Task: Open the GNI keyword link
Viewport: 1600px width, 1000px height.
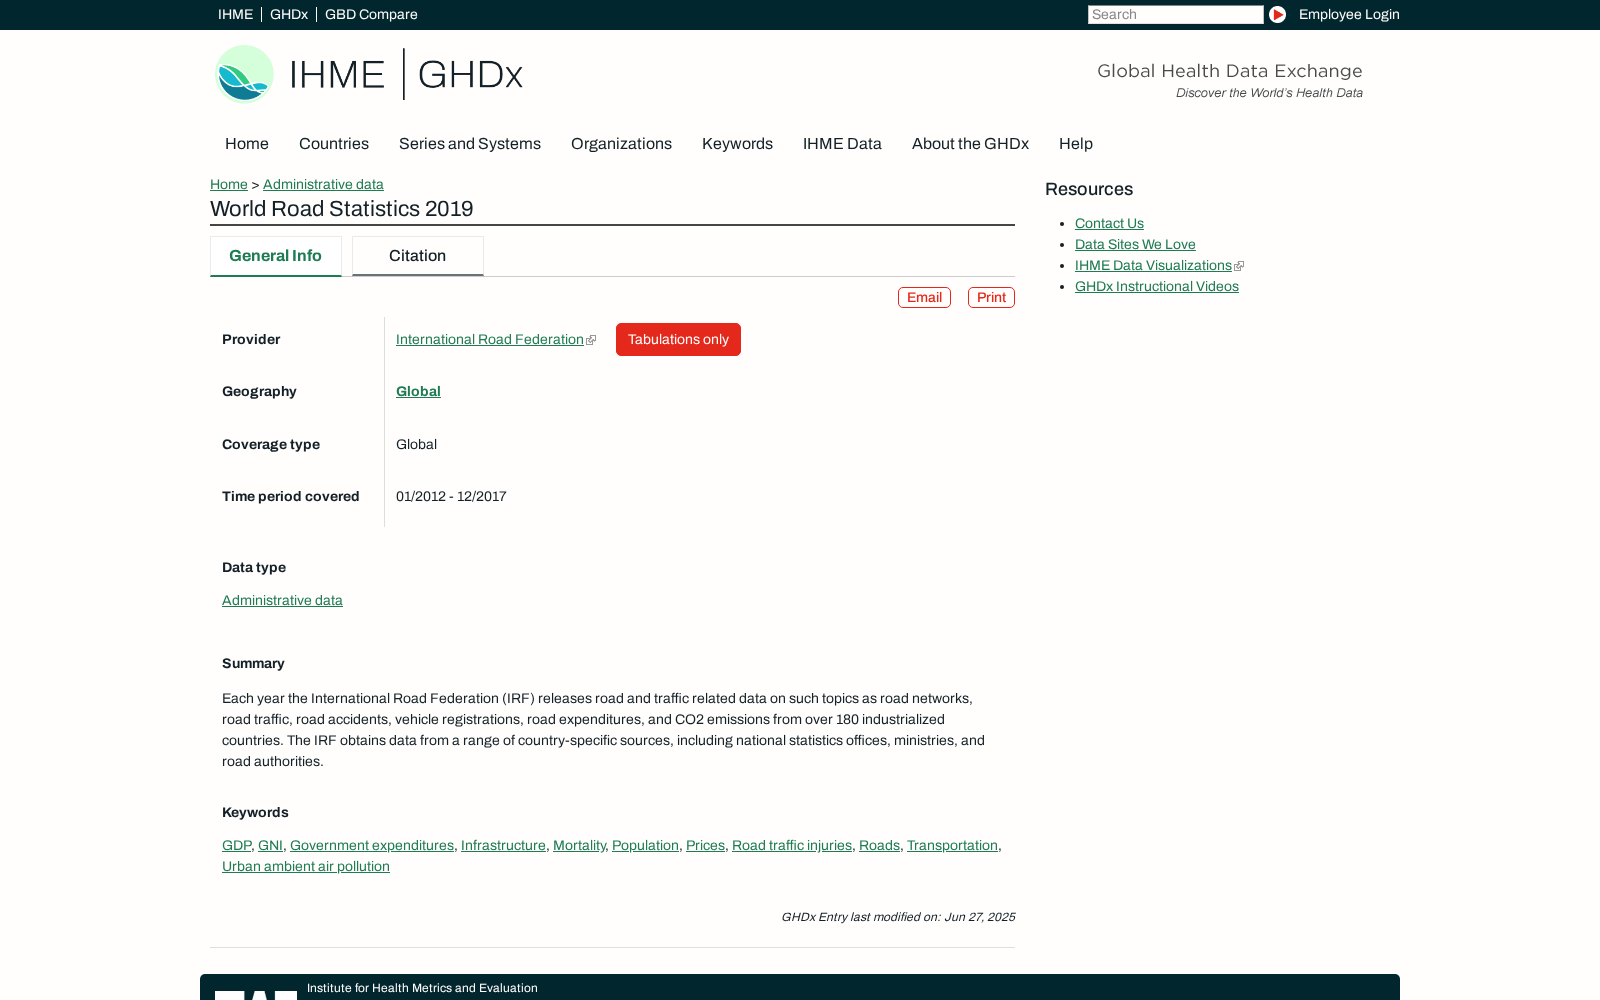Action: (270, 845)
